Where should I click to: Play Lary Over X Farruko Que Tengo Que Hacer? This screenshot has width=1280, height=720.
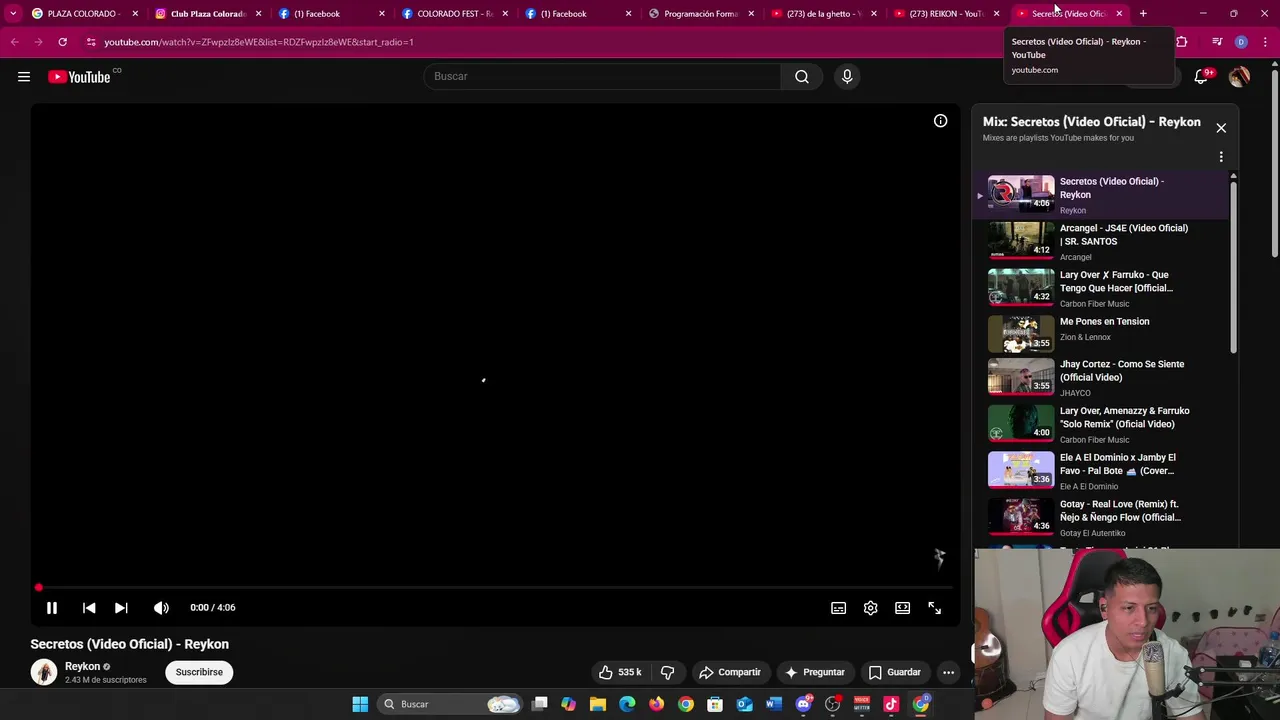click(x=1100, y=288)
